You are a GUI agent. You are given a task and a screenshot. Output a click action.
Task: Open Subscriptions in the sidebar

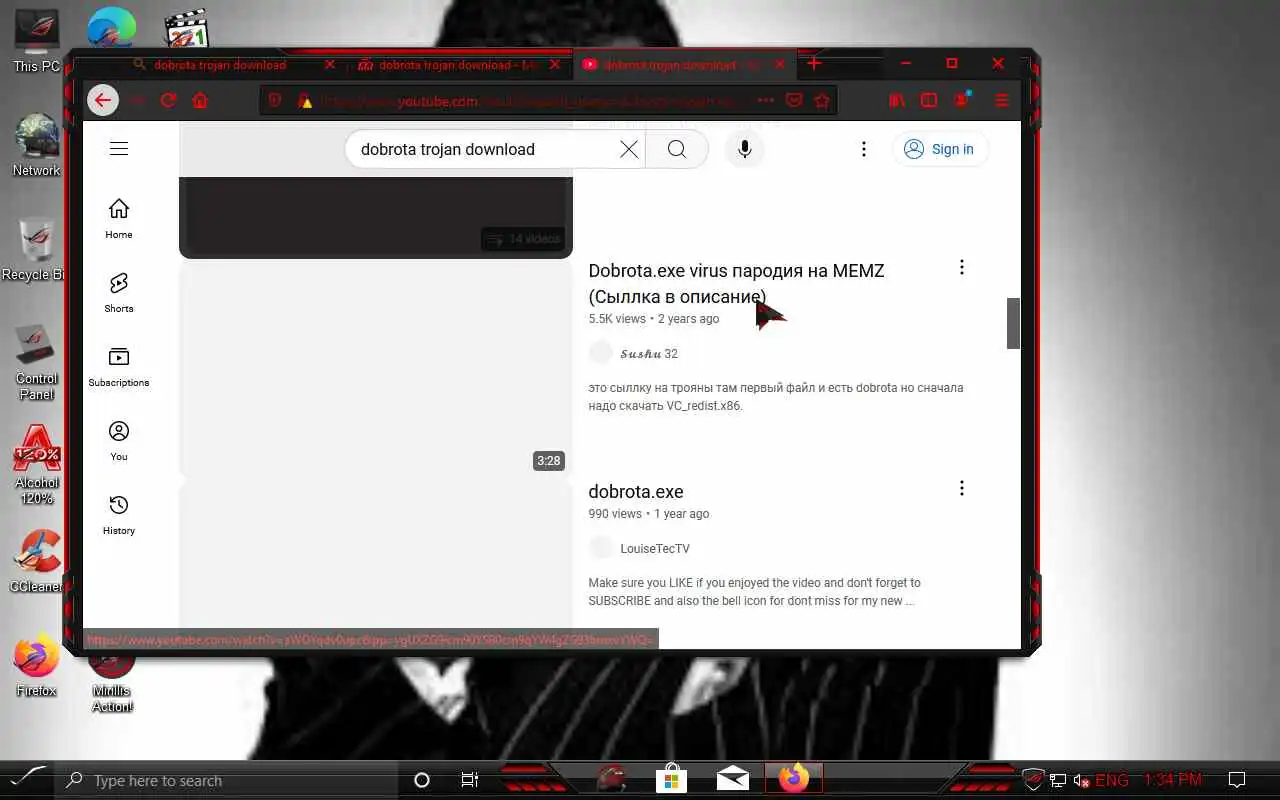point(119,366)
